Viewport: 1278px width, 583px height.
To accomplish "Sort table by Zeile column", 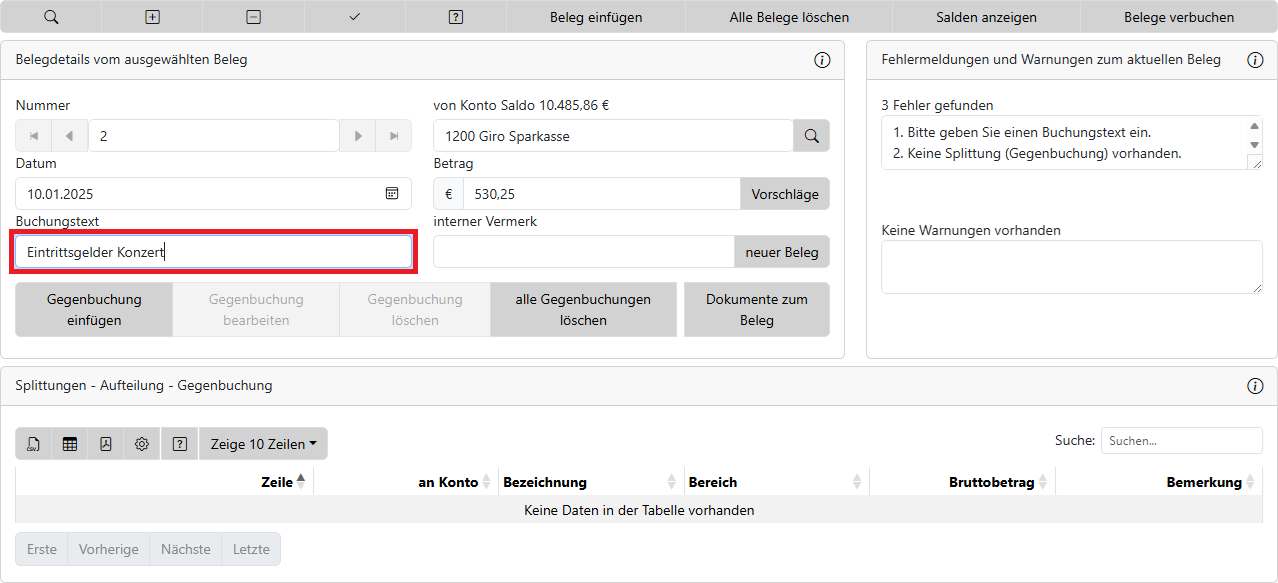I will point(277,482).
